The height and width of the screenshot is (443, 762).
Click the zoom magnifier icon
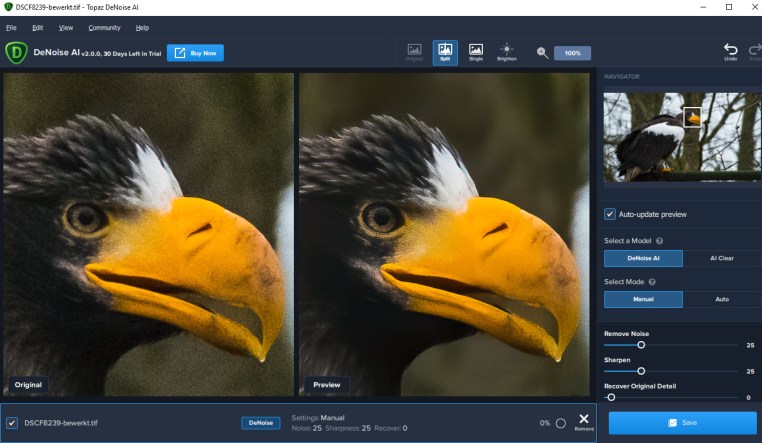point(542,53)
